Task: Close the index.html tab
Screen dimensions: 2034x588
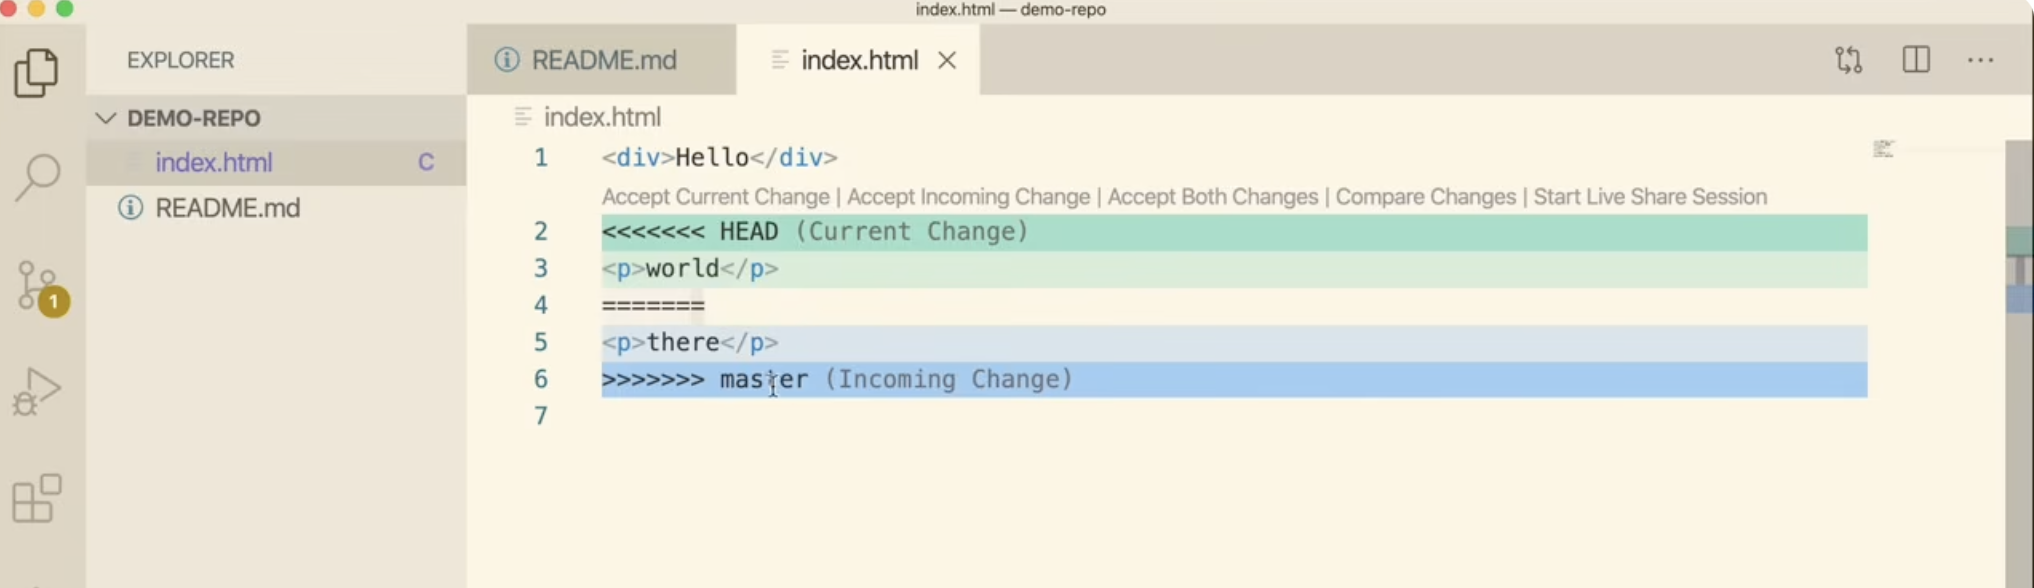Action: pos(947,60)
